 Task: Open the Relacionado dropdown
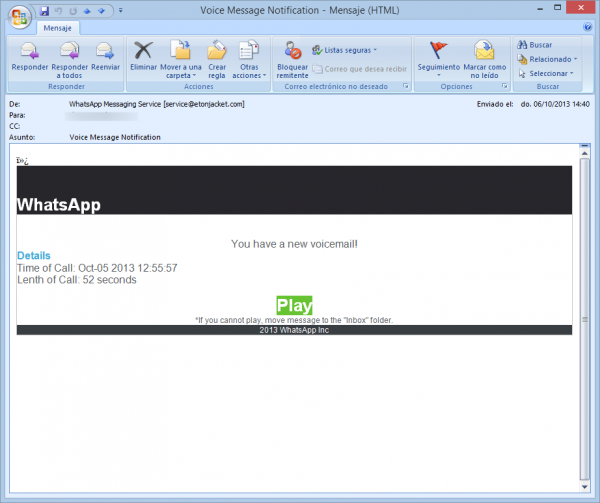(x=547, y=59)
